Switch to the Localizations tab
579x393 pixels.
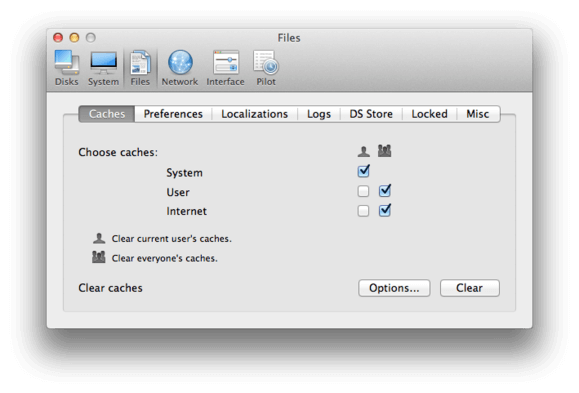[254, 114]
